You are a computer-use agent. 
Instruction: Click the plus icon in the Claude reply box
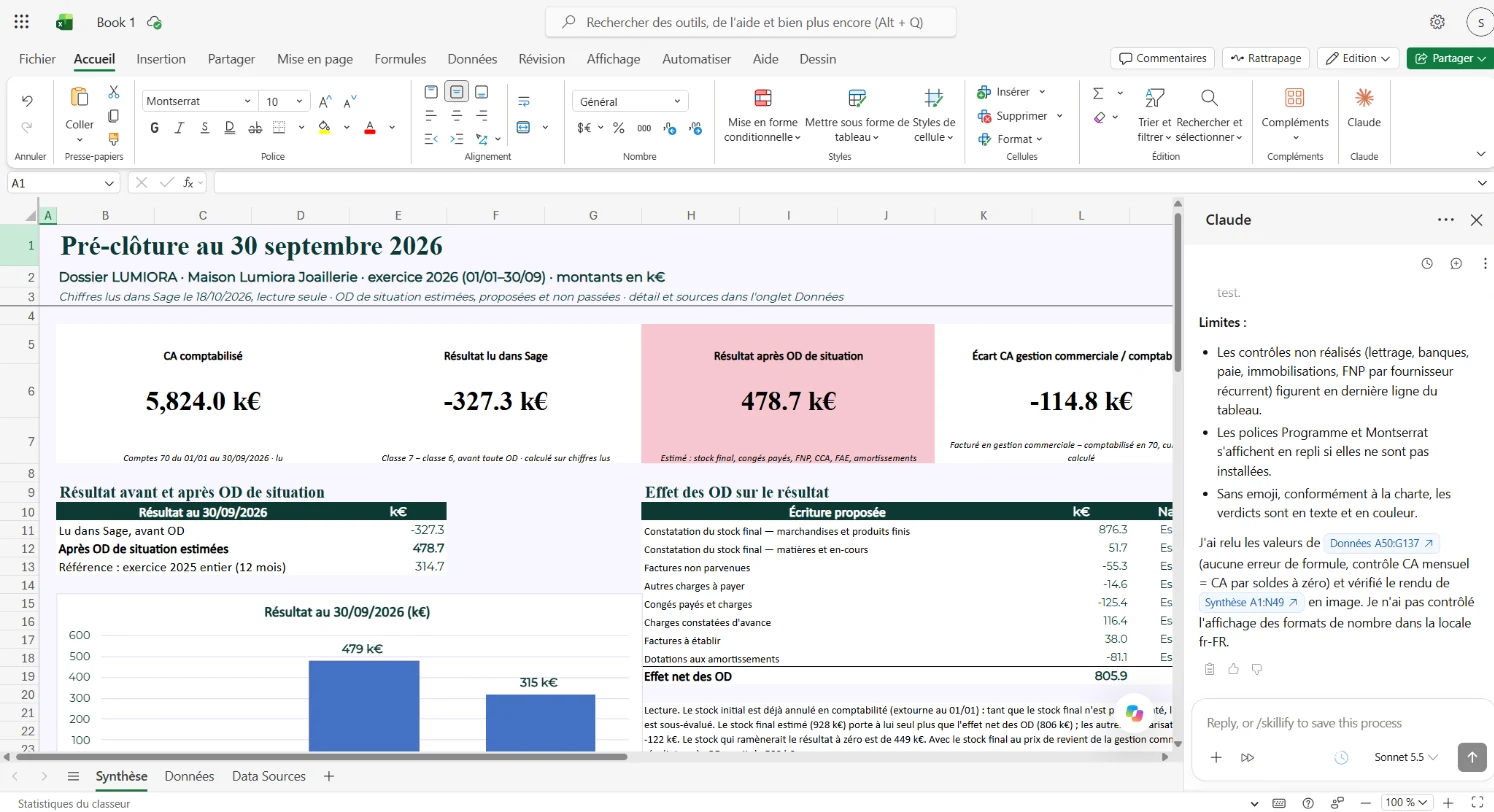[x=1216, y=757]
